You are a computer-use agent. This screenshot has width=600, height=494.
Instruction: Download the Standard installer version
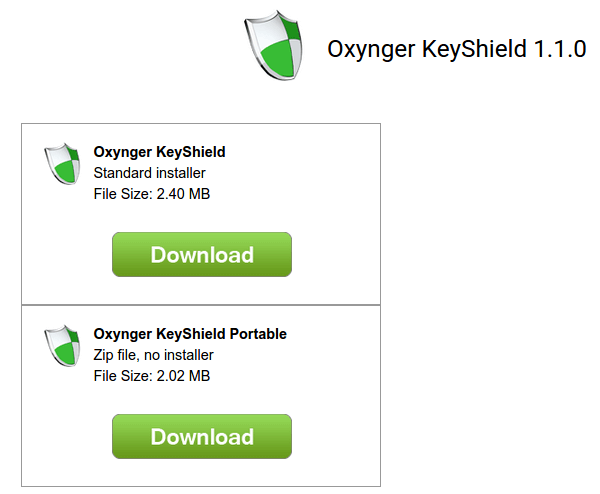click(x=201, y=255)
